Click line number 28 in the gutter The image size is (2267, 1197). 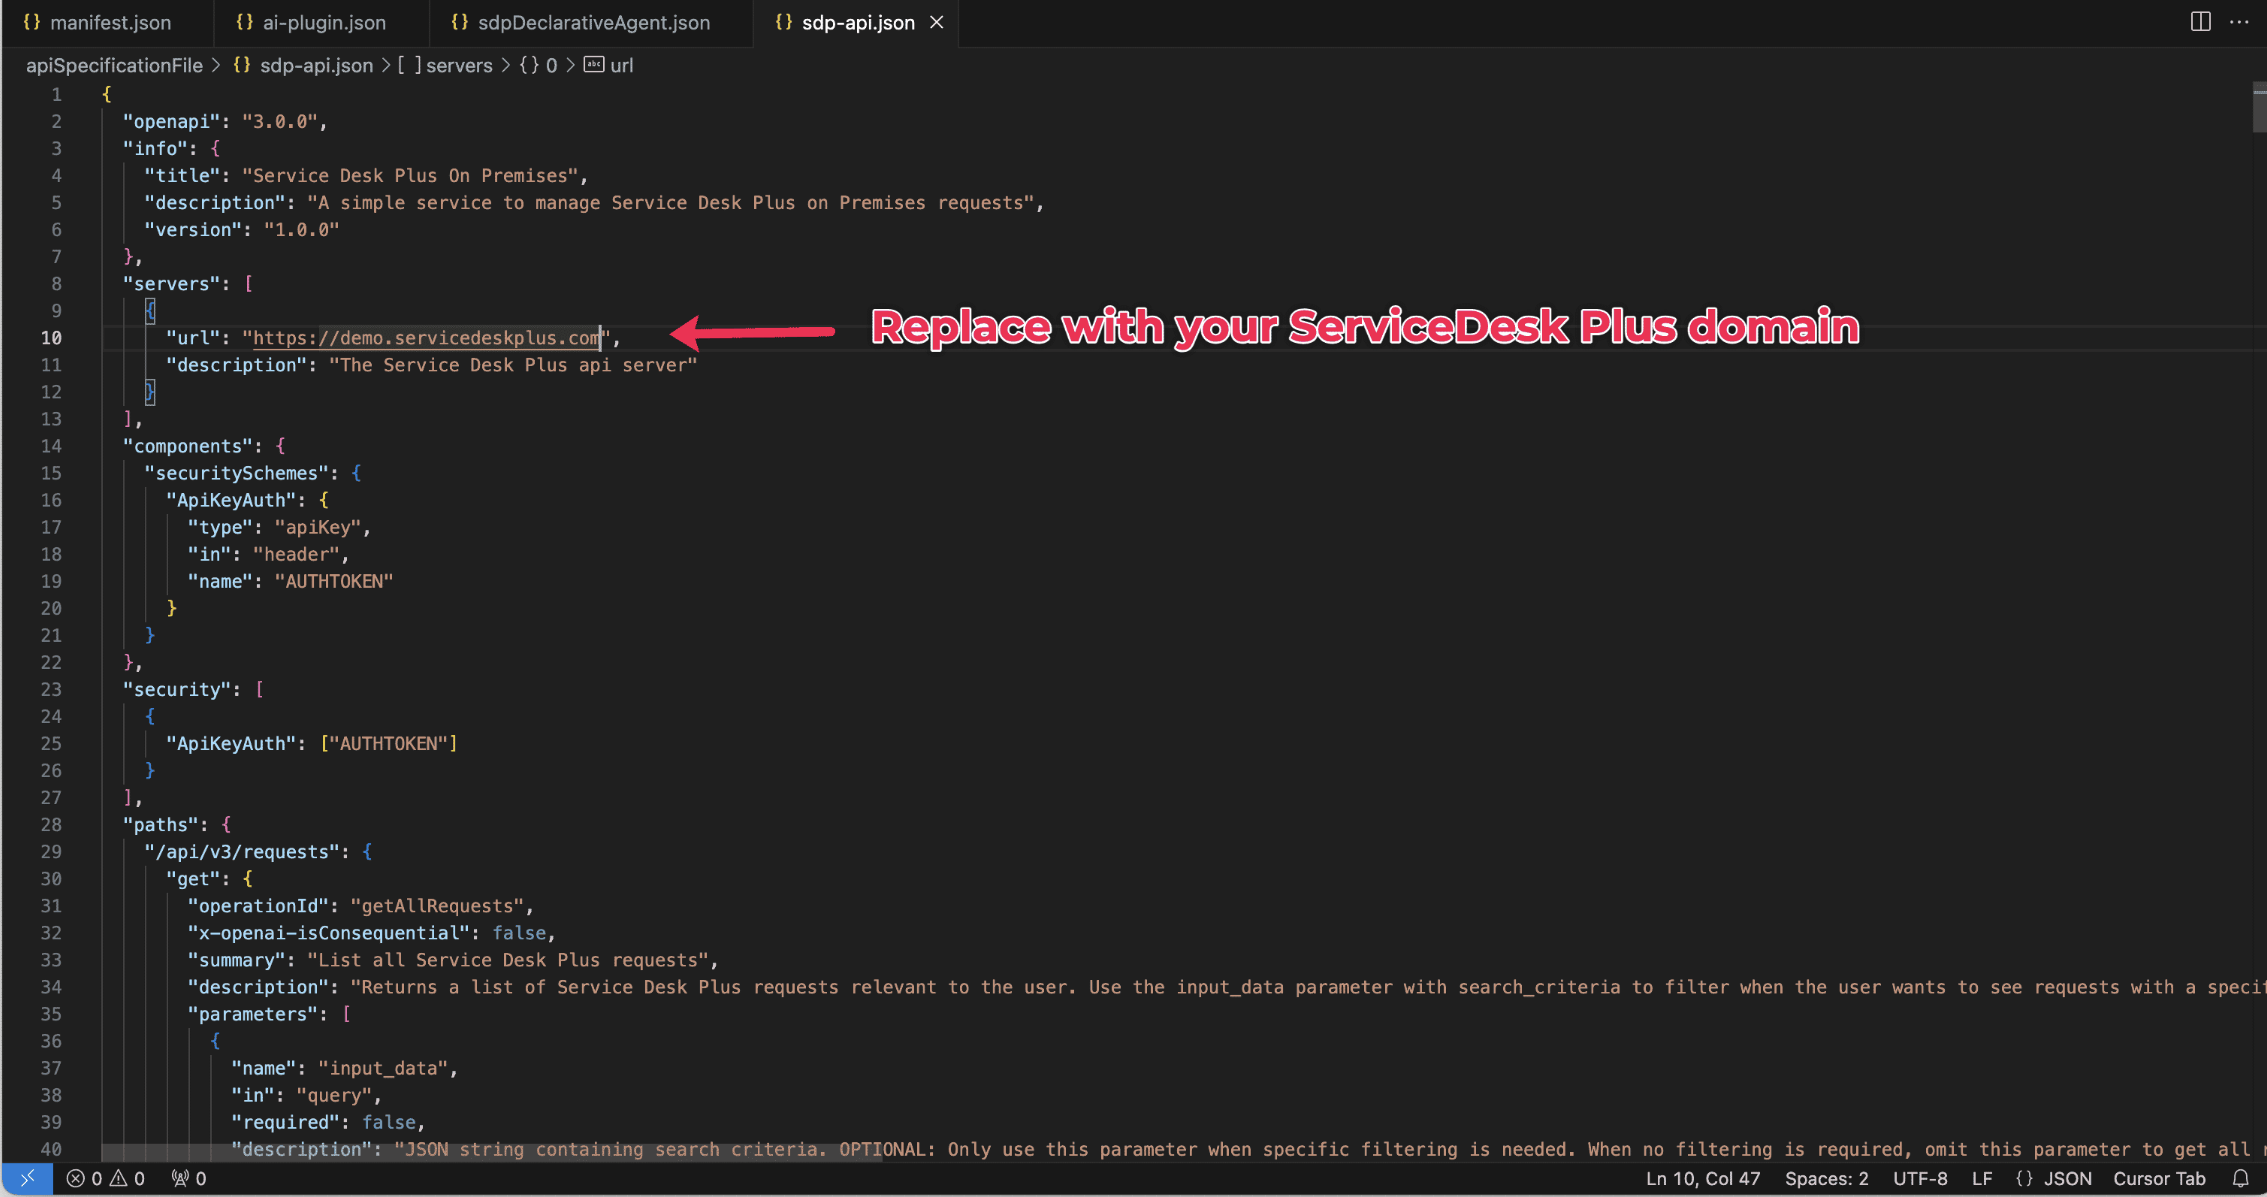[51, 825]
